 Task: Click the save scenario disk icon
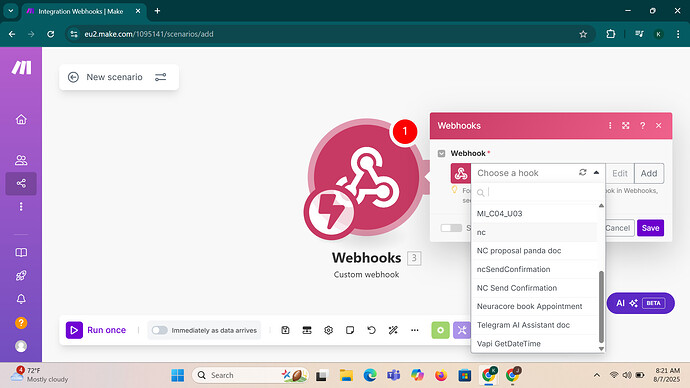tap(285, 330)
